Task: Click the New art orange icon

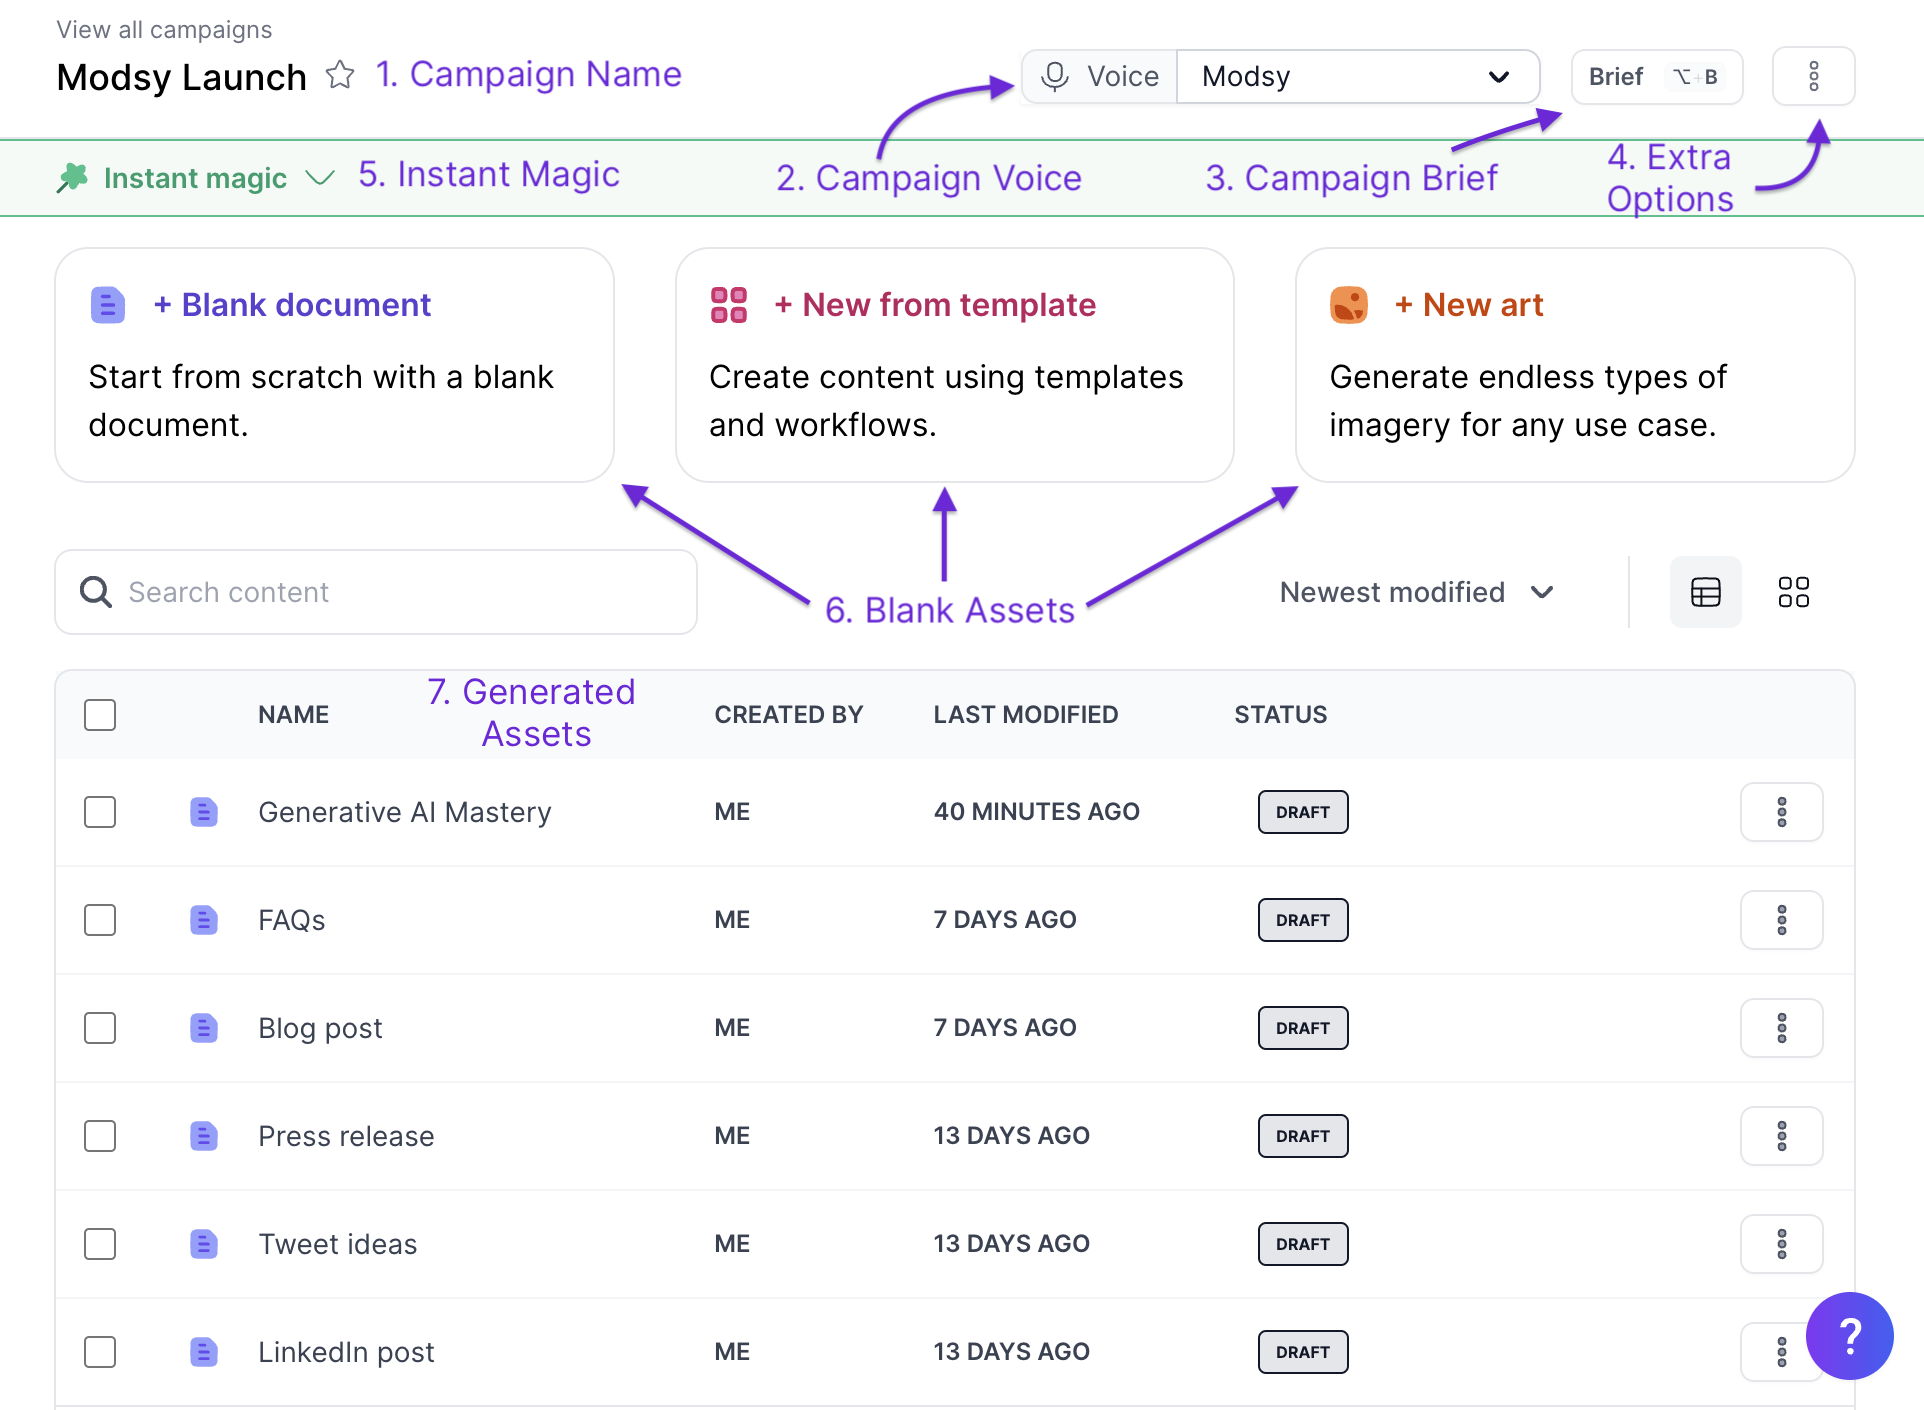Action: [x=1349, y=305]
